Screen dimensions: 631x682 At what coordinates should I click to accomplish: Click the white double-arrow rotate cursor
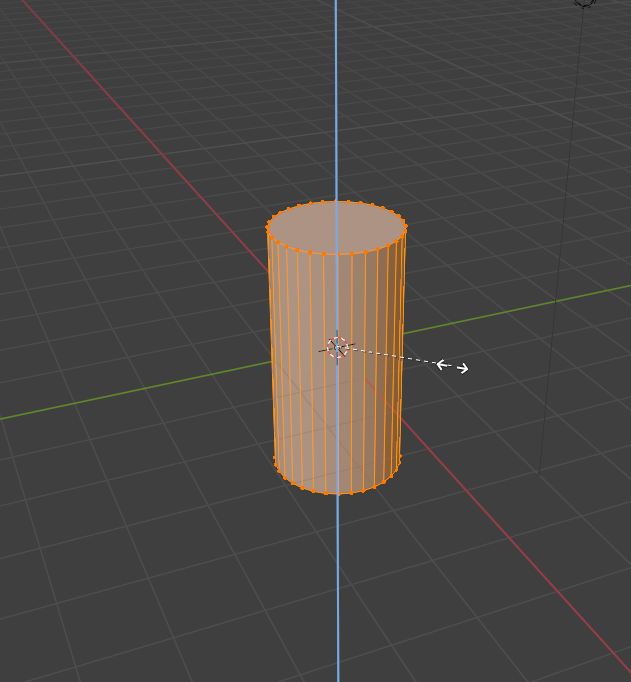(452, 366)
